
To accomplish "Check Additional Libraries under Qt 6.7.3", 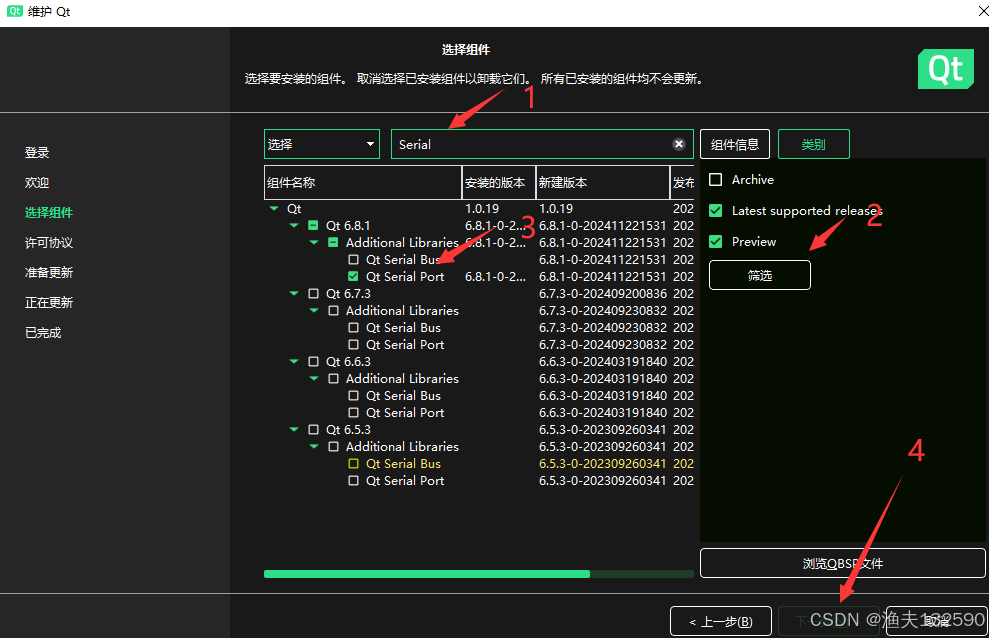I will tap(333, 310).
